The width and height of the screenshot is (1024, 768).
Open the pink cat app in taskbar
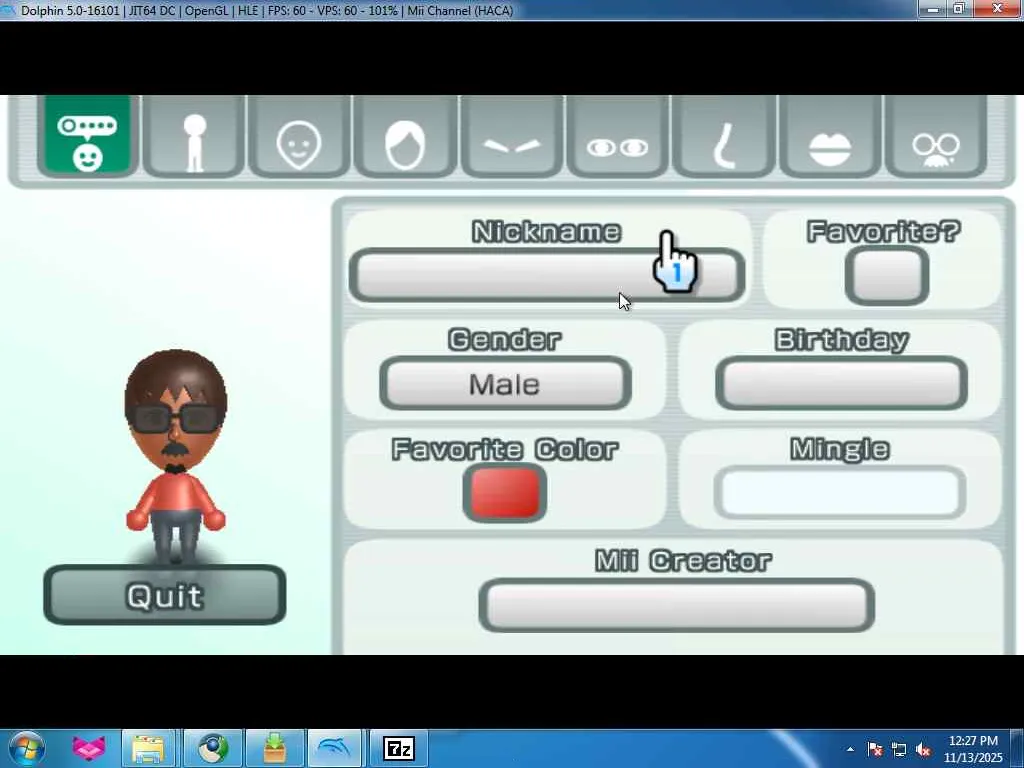coord(89,748)
